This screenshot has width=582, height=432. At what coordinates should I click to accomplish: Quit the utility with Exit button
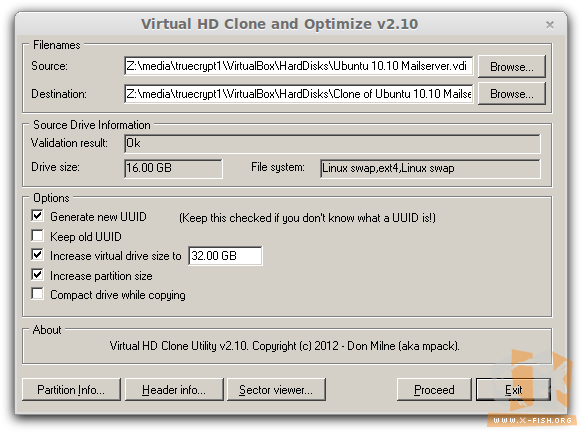point(513,390)
